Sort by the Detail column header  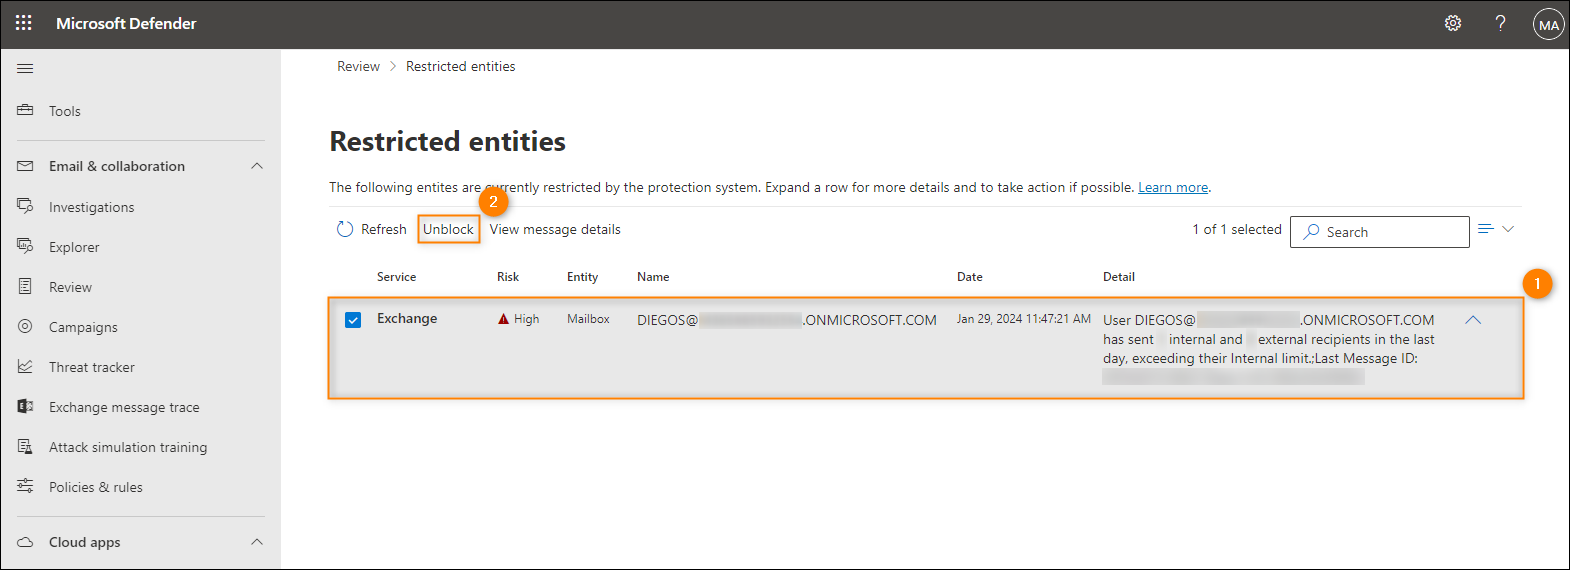tap(1119, 277)
